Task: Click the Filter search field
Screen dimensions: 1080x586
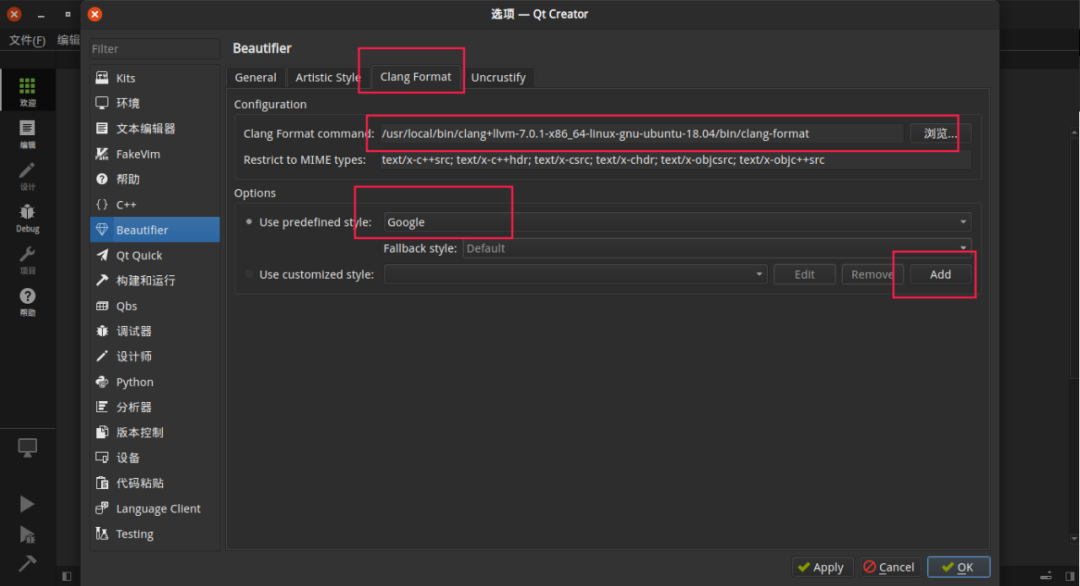Action: point(155,49)
